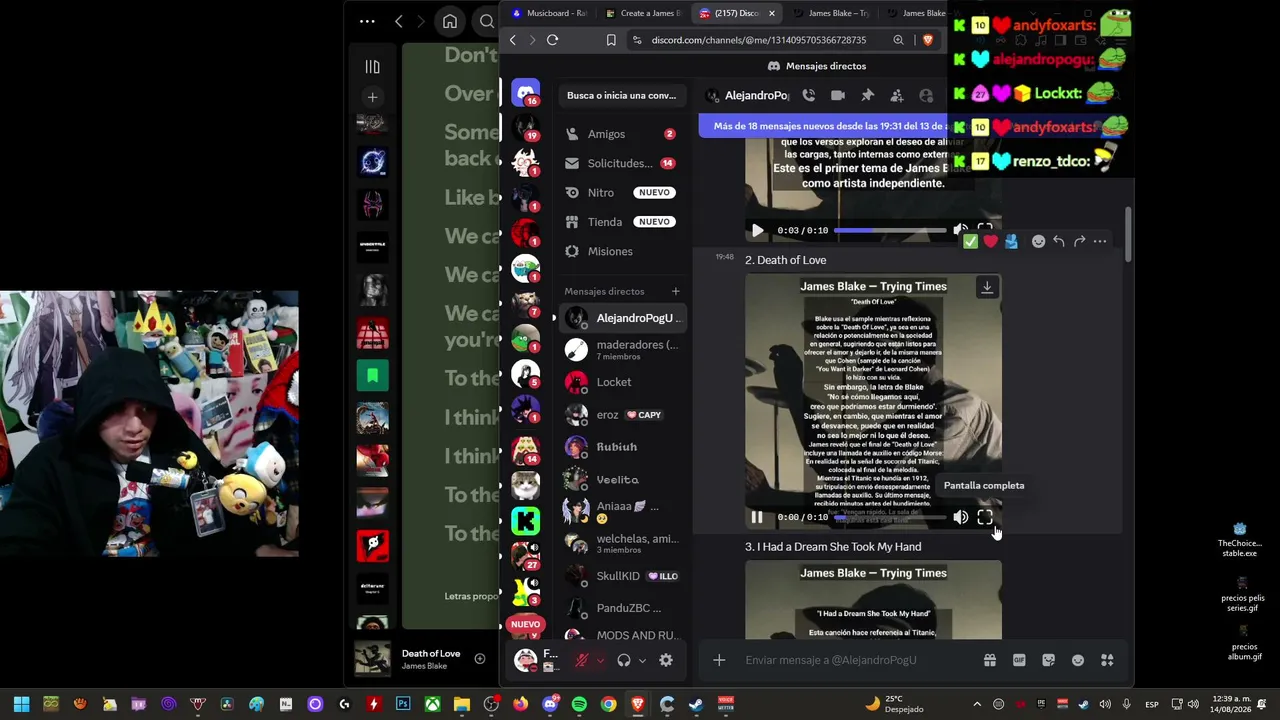Open the attachment plus menu in message bar
This screenshot has height=720, width=1280.
pyautogui.click(x=719, y=660)
